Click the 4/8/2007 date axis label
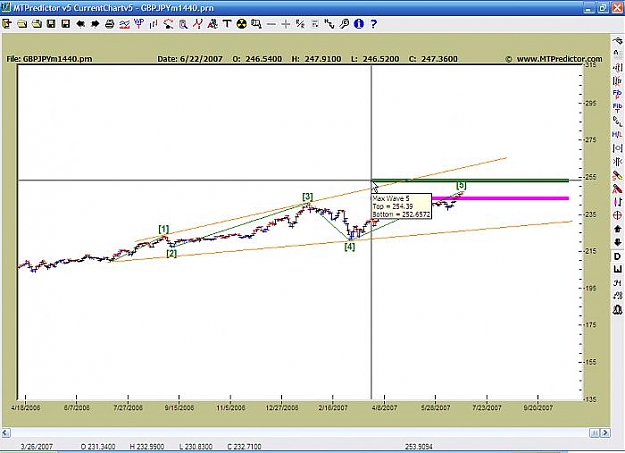 (384, 408)
